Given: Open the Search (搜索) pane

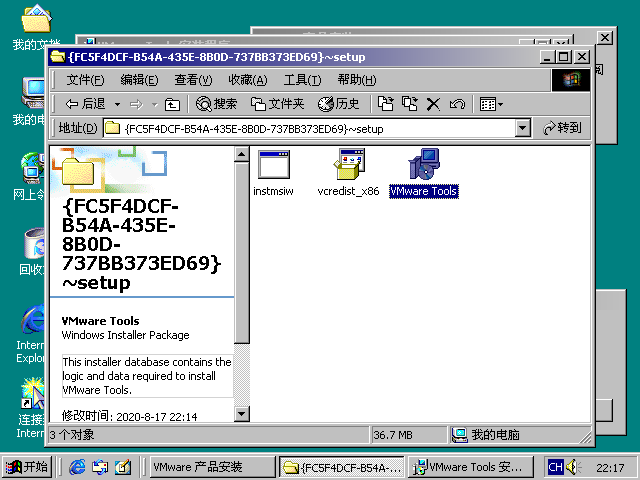Looking at the screenshot, I should pyautogui.click(x=216, y=104).
